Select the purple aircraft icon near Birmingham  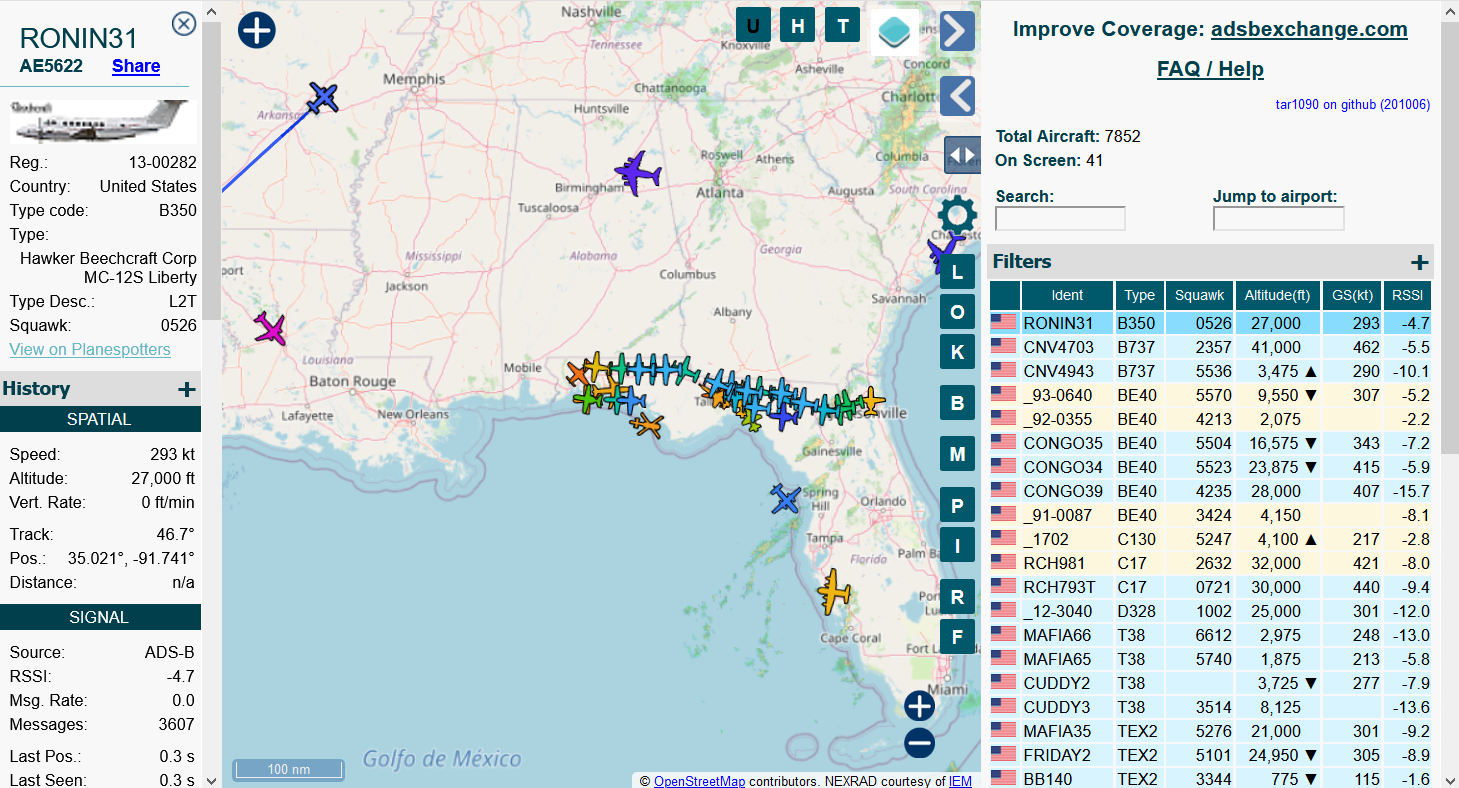click(x=637, y=173)
